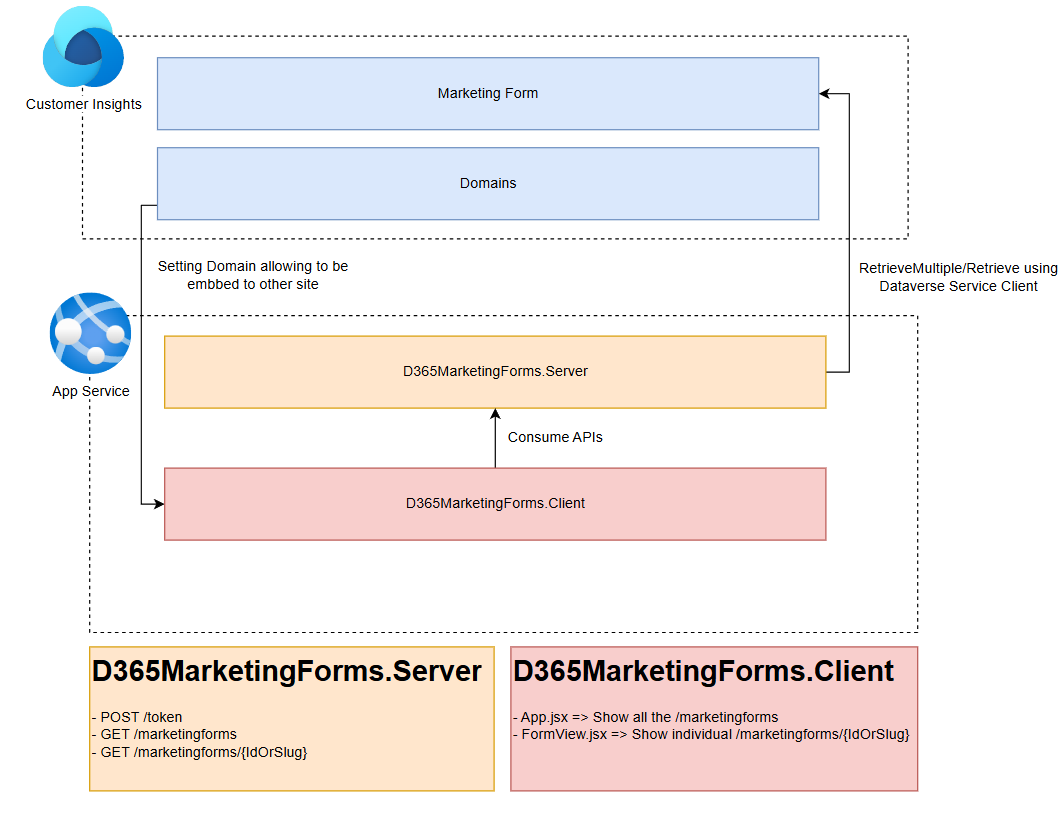Click the Customer Insights icon
Viewport: 1064px width, 826px height.
point(83,47)
